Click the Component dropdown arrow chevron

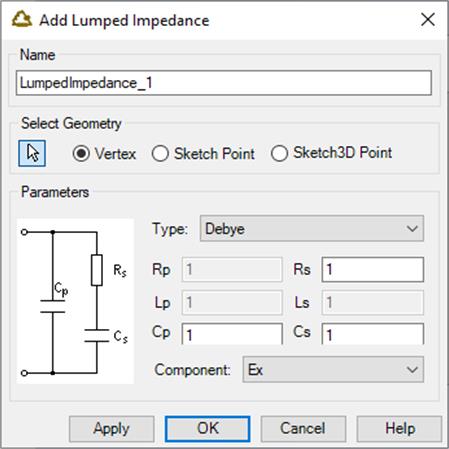coord(412,370)
